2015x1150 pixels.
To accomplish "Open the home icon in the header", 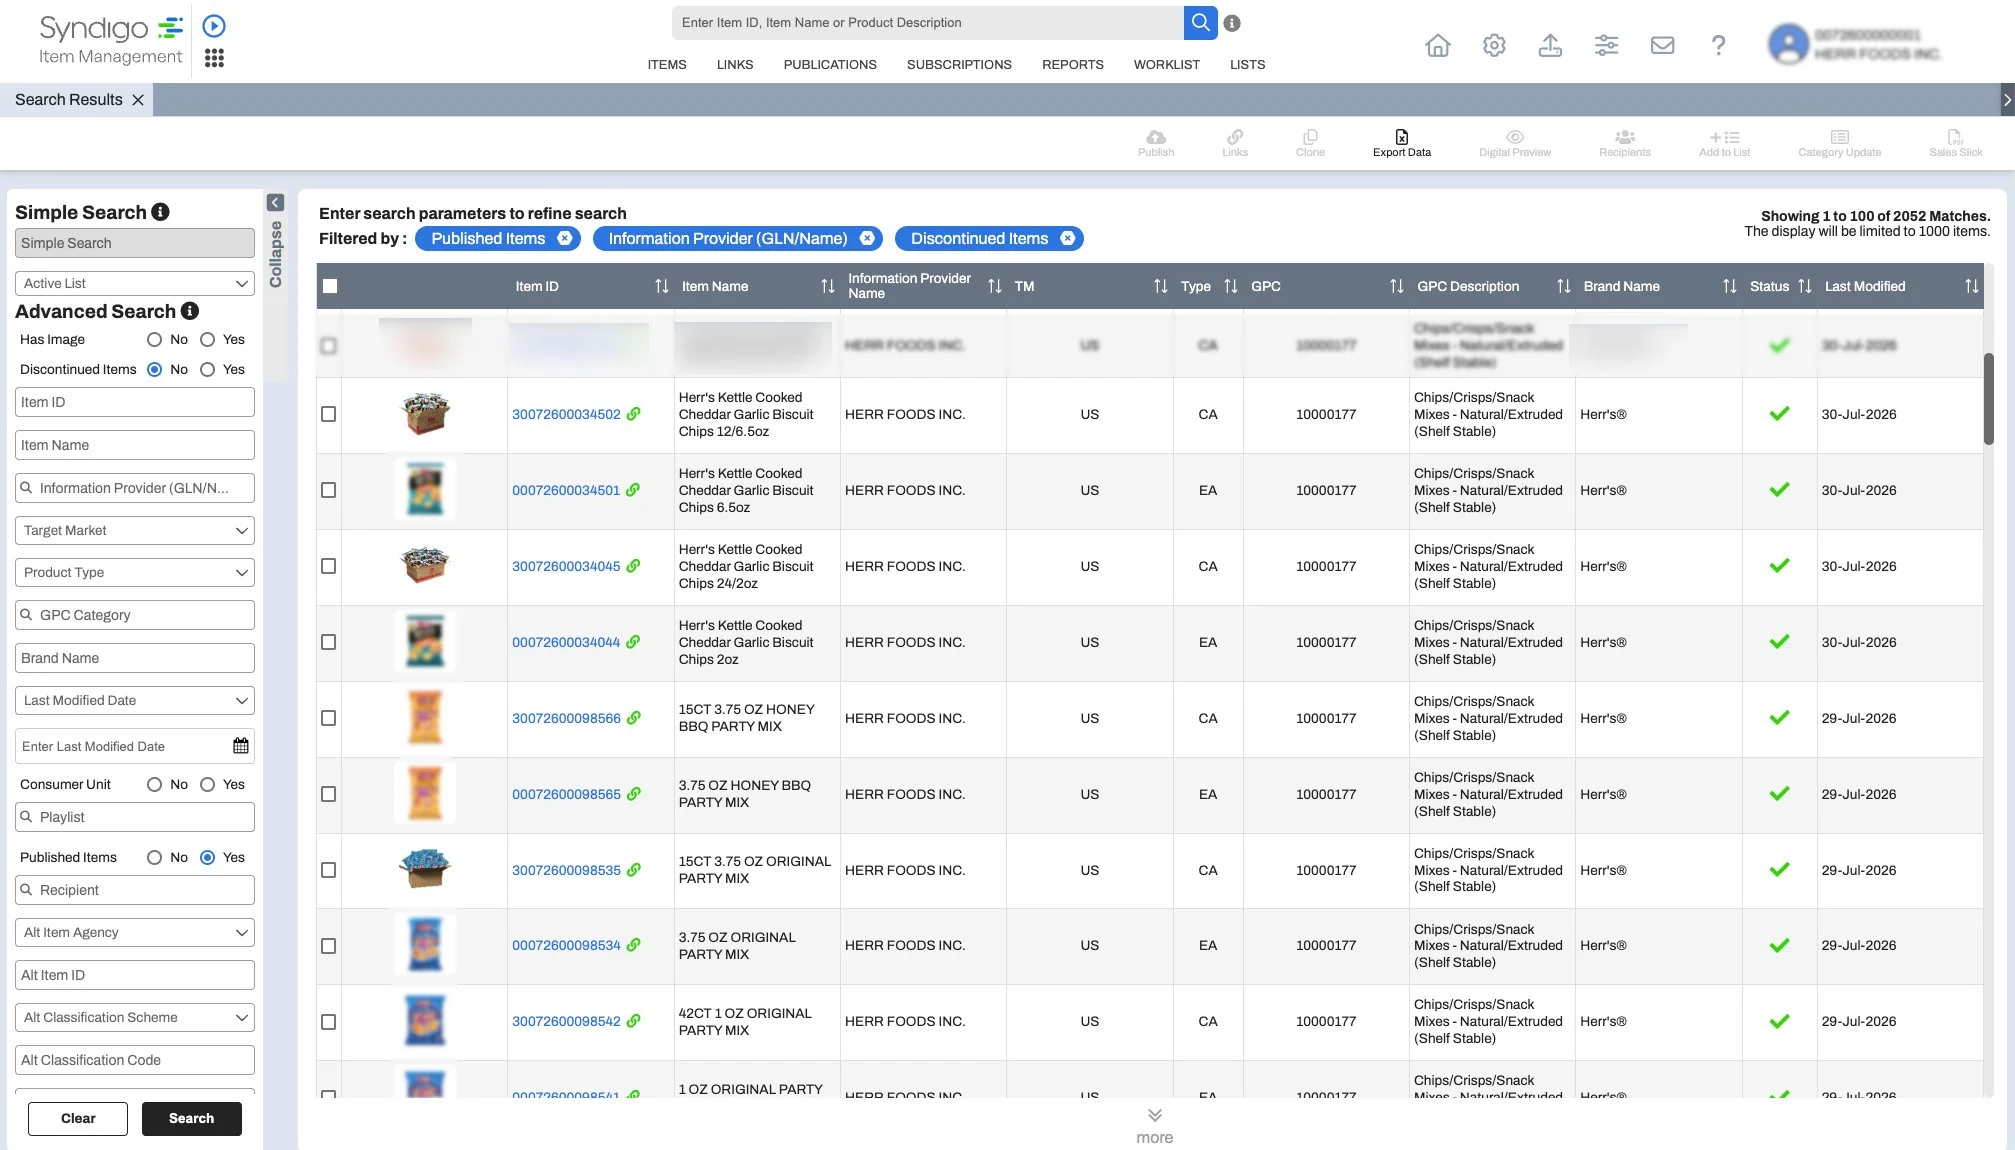I will pos(1437,45).
